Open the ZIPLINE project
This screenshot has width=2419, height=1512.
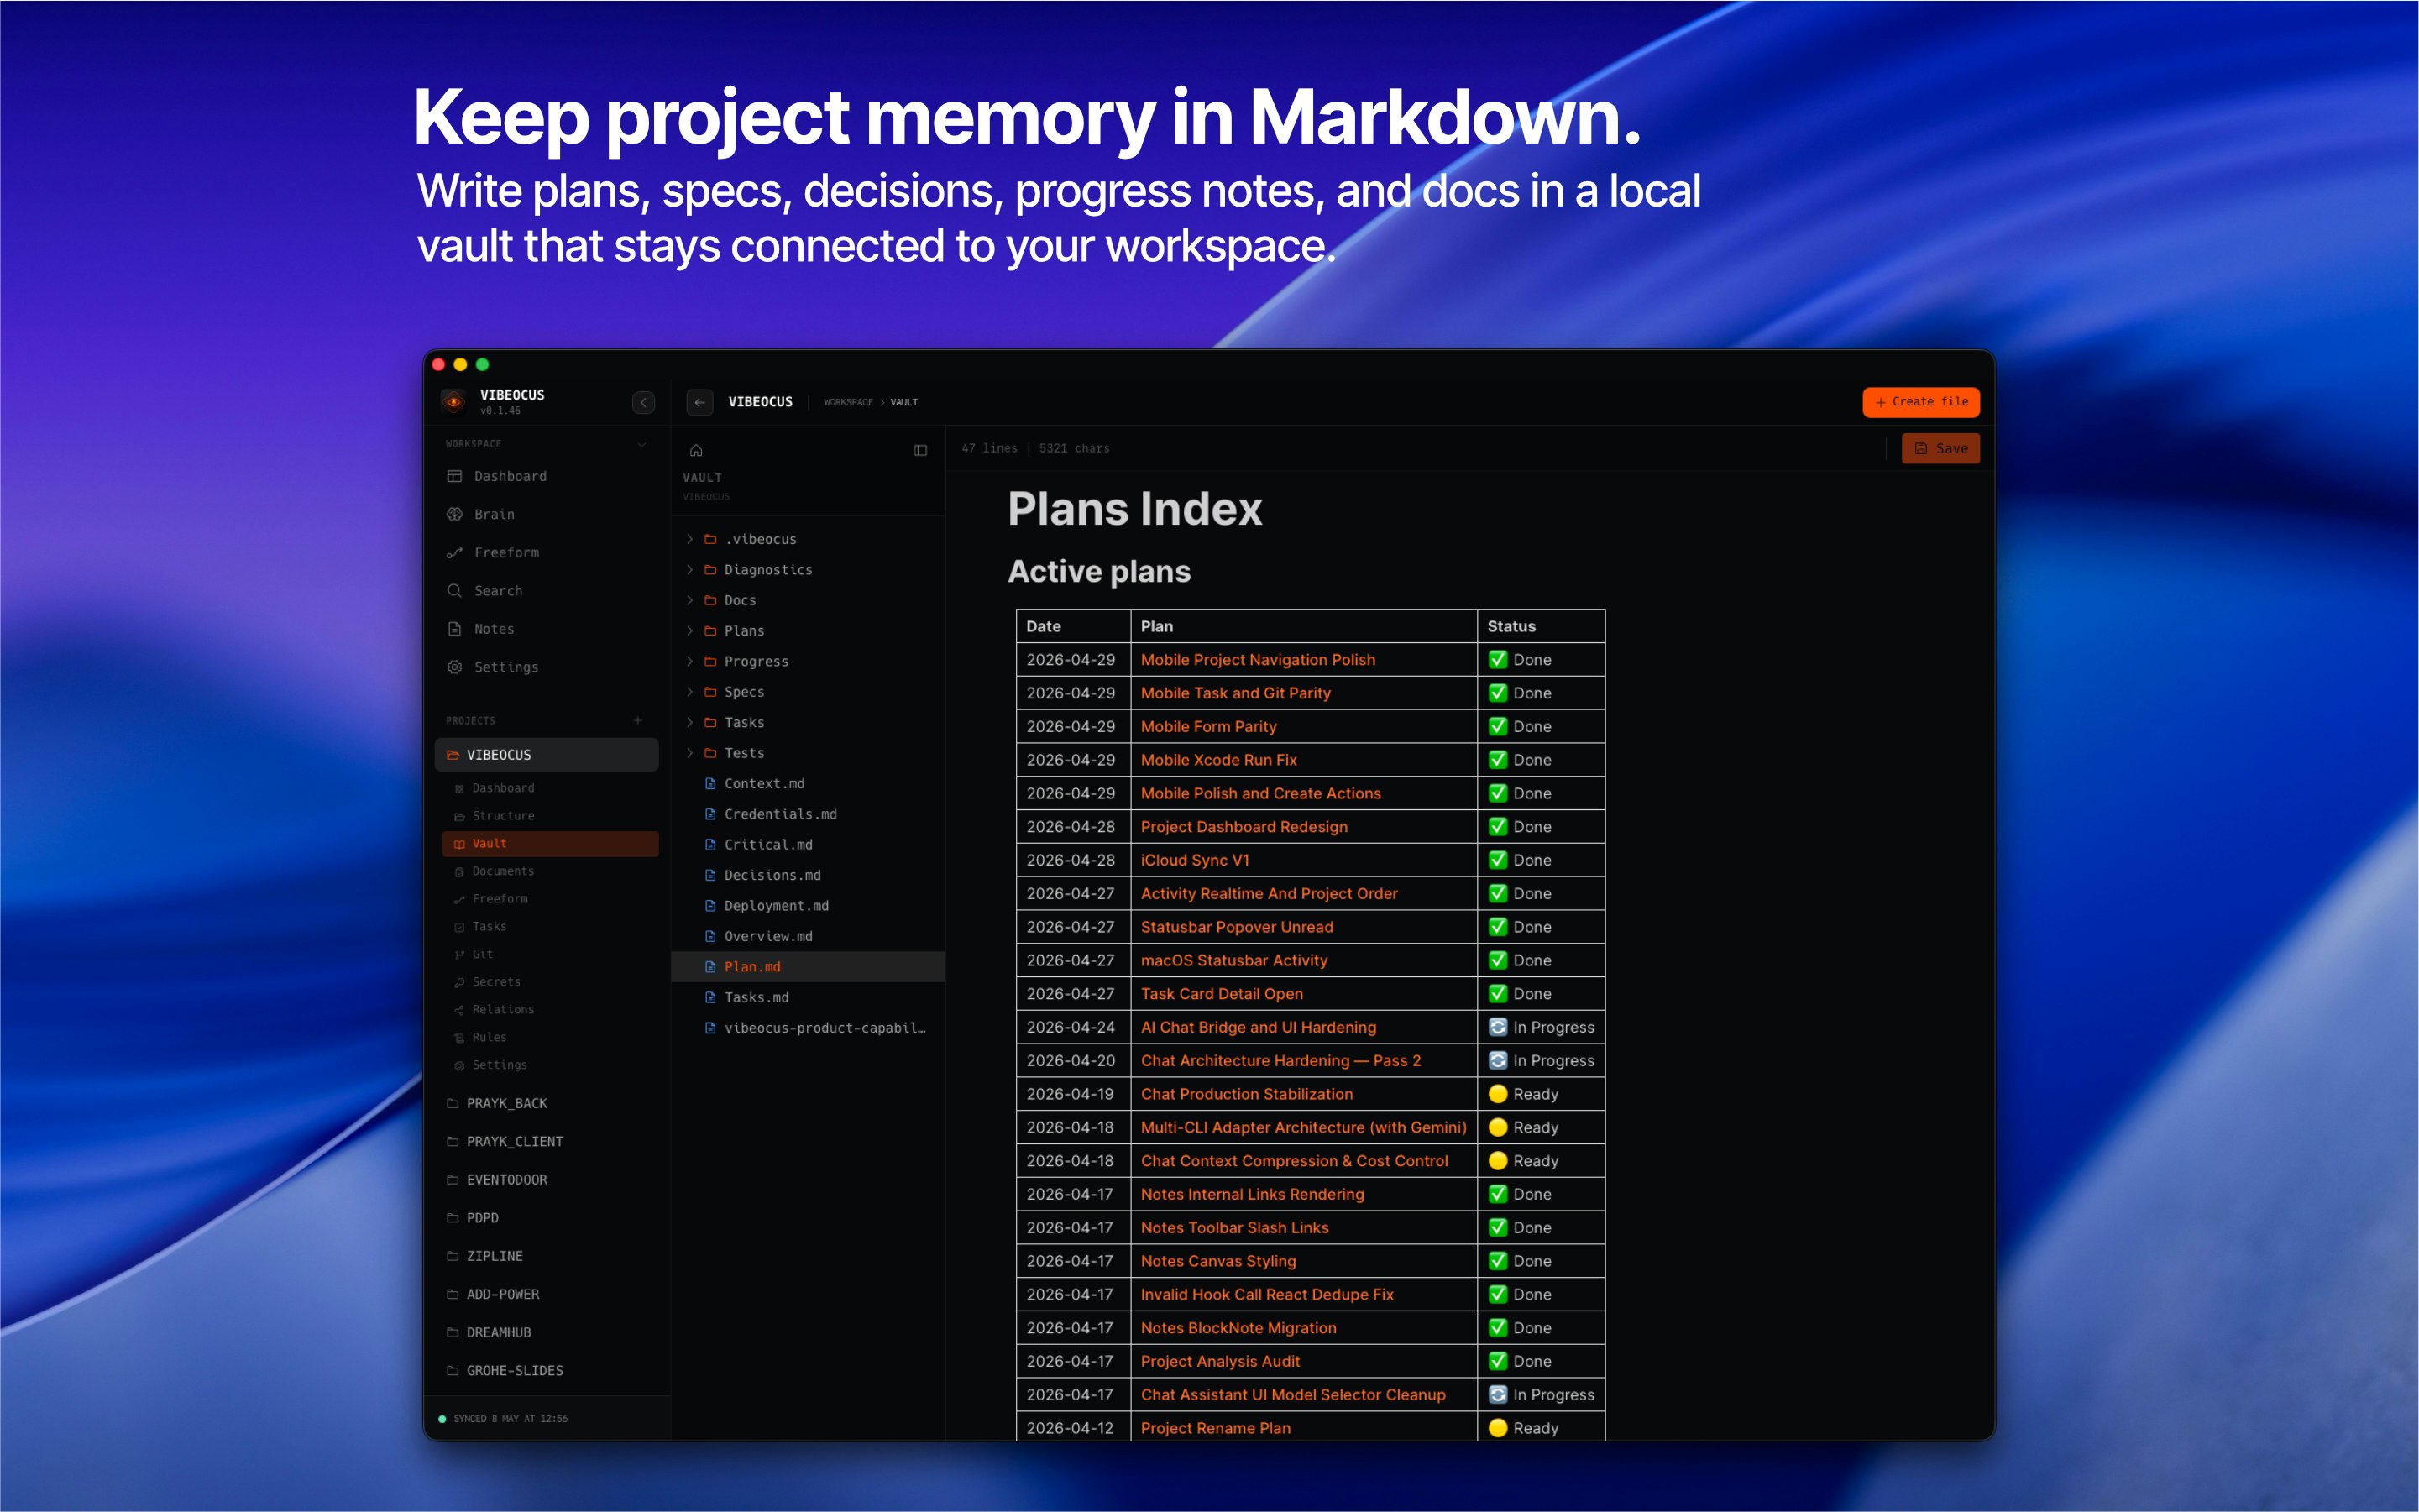tap(547, 1256)
